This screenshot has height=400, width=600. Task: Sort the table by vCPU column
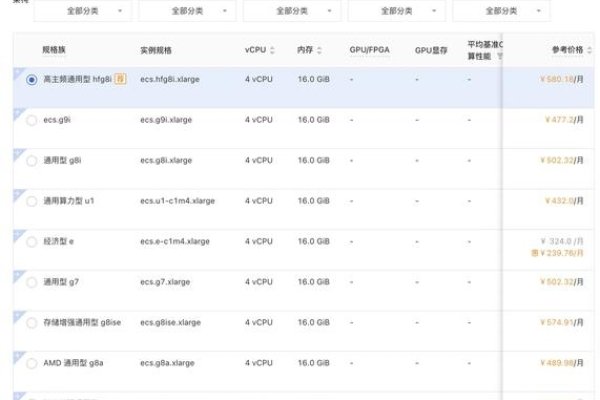273,50
